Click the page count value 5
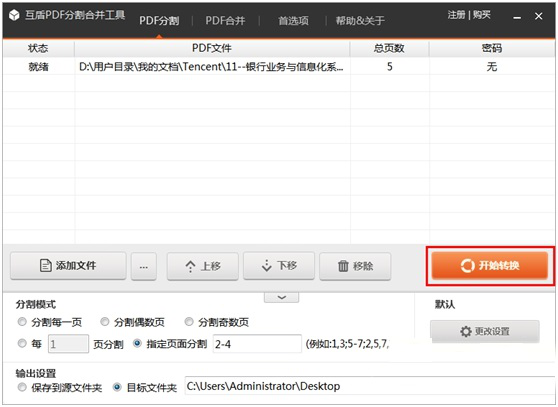The image size is (558, 407). coord(390,67)
